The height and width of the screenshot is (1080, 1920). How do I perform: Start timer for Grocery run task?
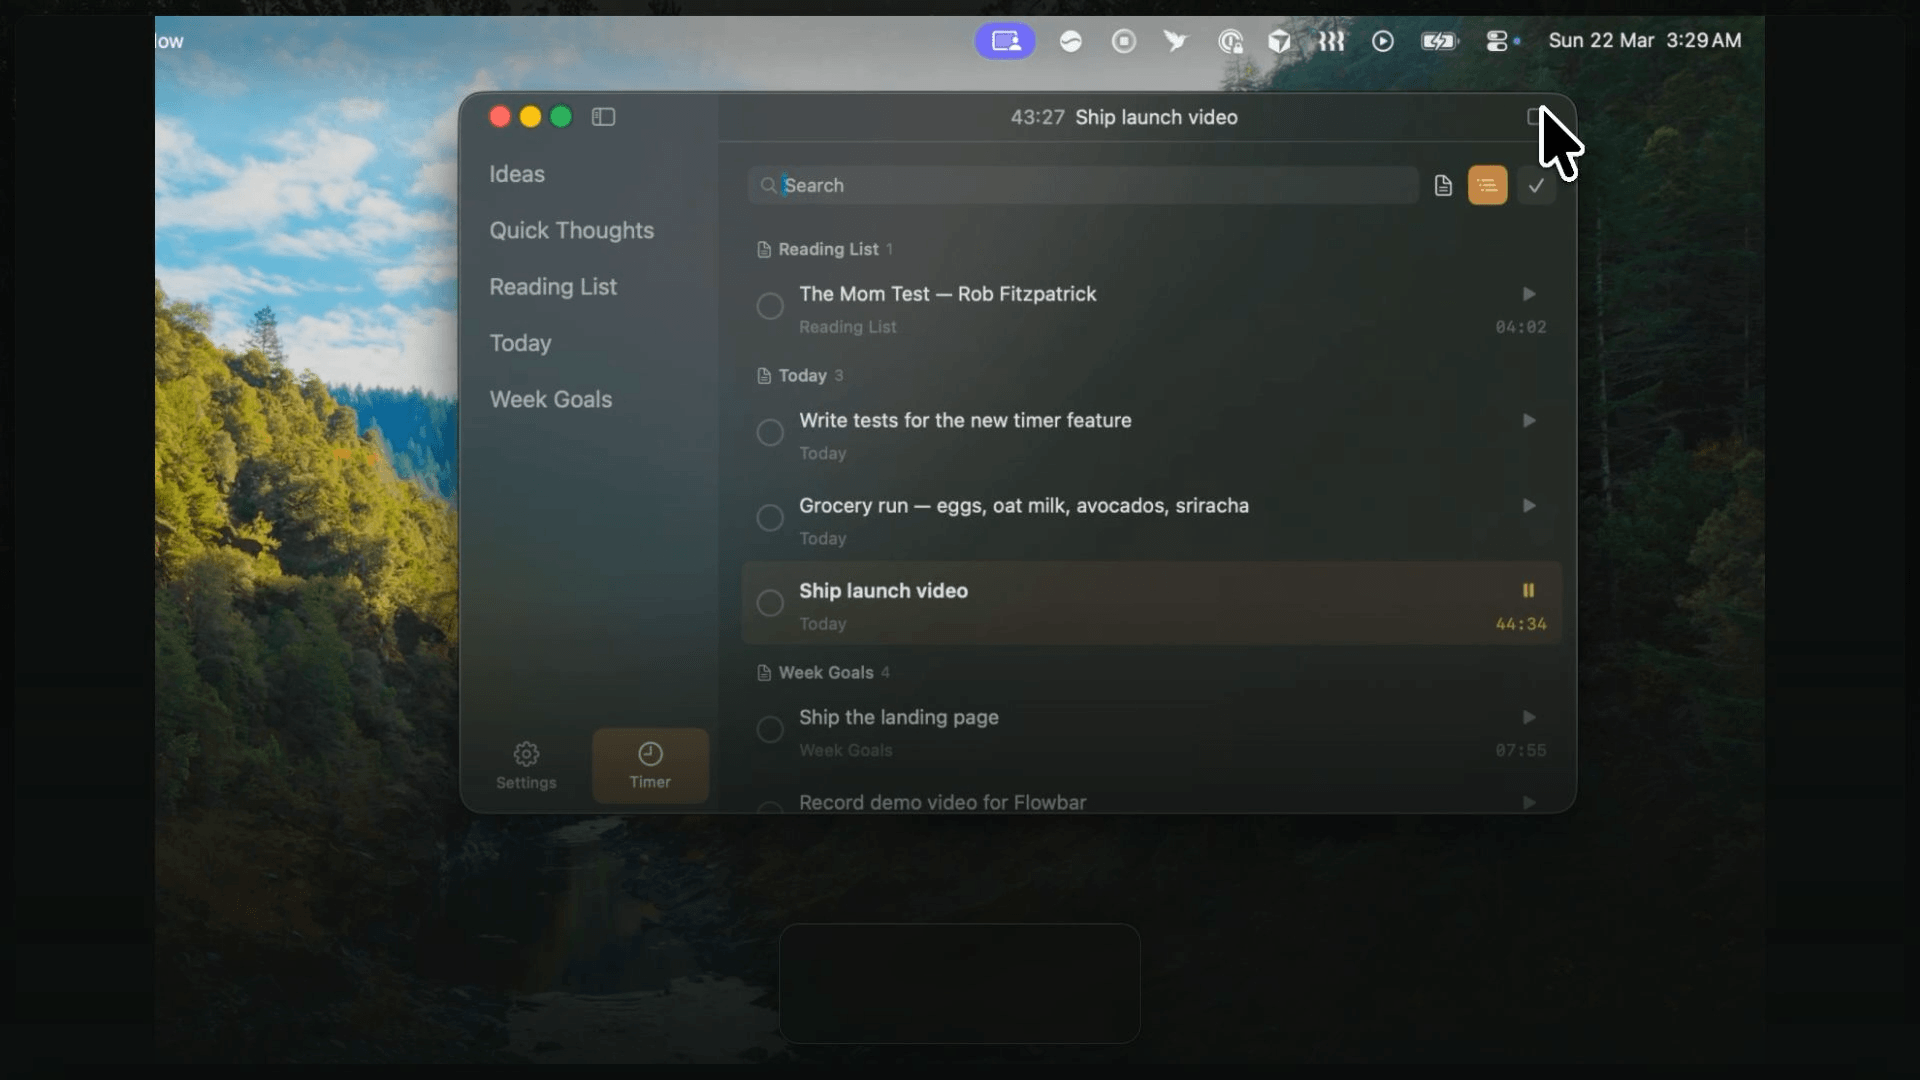1528,506
